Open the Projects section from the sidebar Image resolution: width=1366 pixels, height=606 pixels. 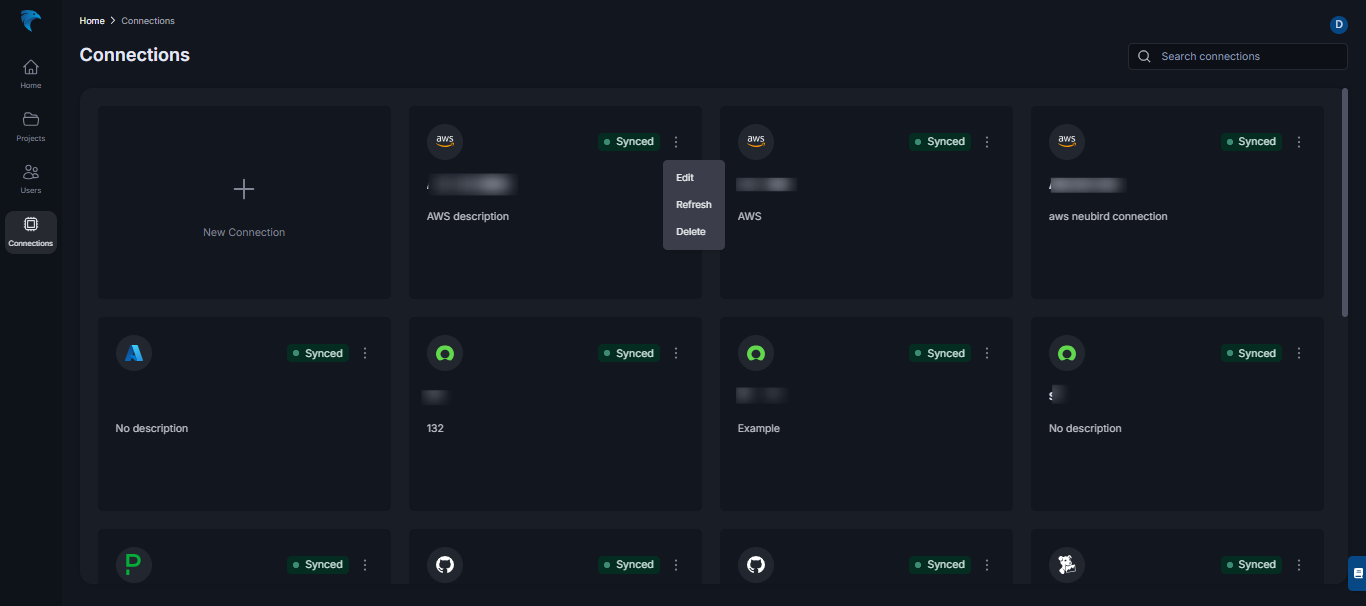pos(30,125)
